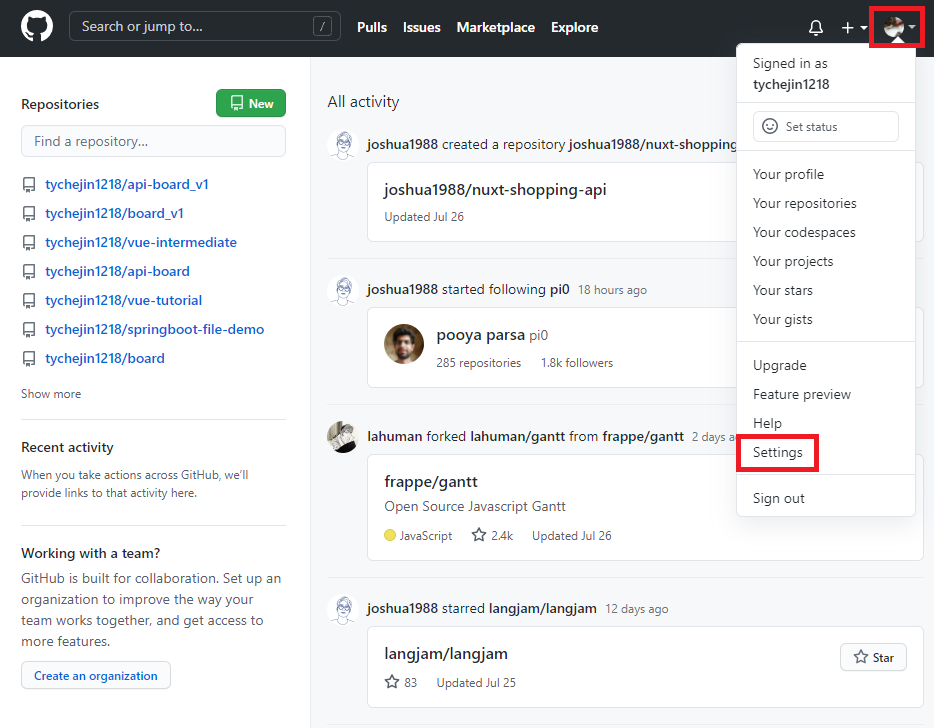This screenshot has width=934, height=728.
Task: Click tychejin1218 username in user menu
Action: (x=791, y=85)
